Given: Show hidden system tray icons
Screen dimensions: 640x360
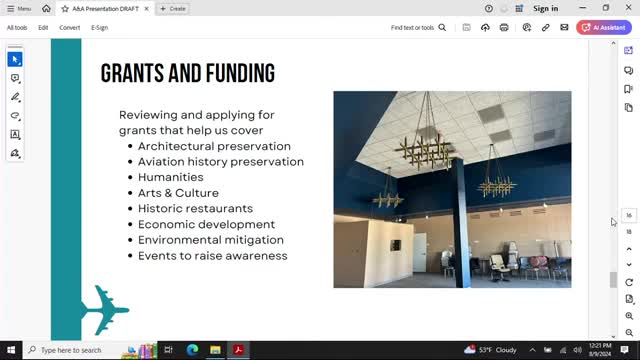Looking at the screenshot, I should (x=532, y=350).
